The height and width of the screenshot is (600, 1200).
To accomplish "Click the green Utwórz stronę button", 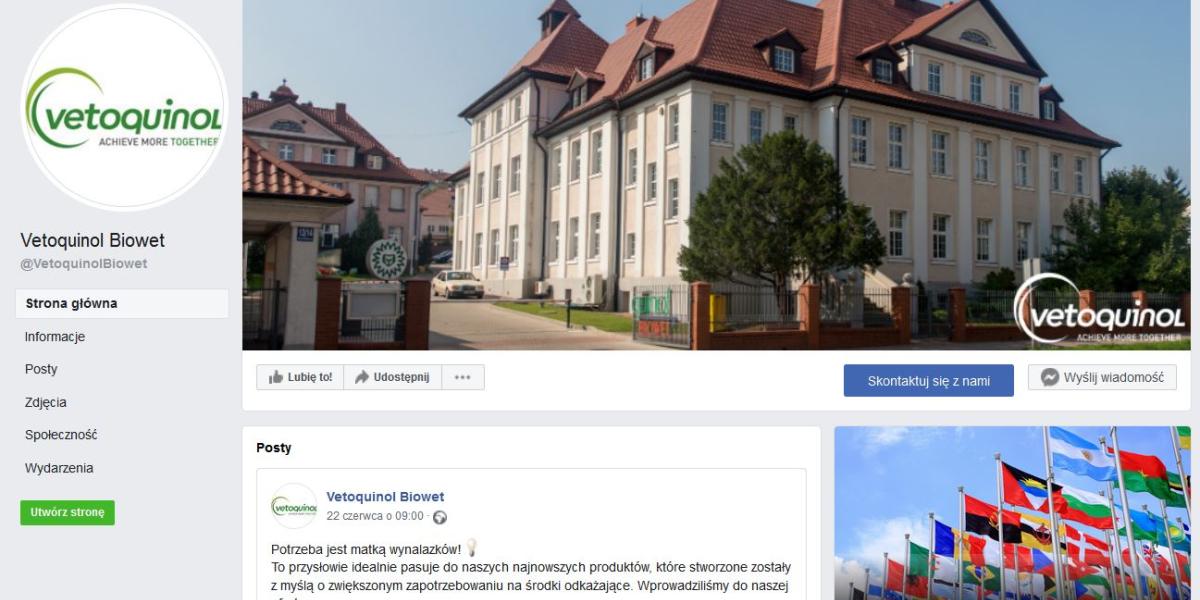I will coord(67,512).
